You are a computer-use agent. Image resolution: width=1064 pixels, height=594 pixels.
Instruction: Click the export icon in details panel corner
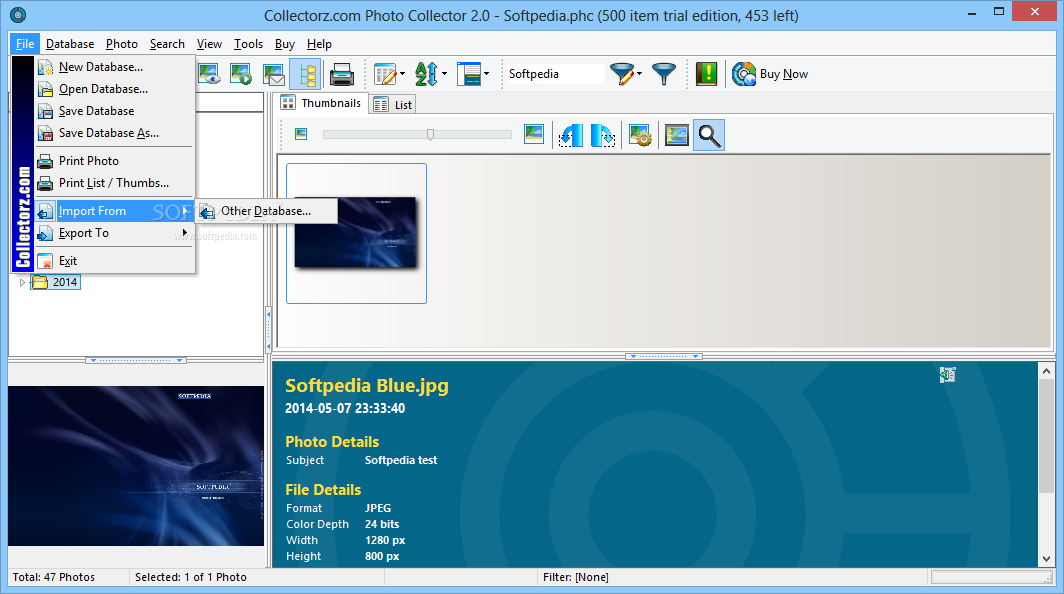947,375
